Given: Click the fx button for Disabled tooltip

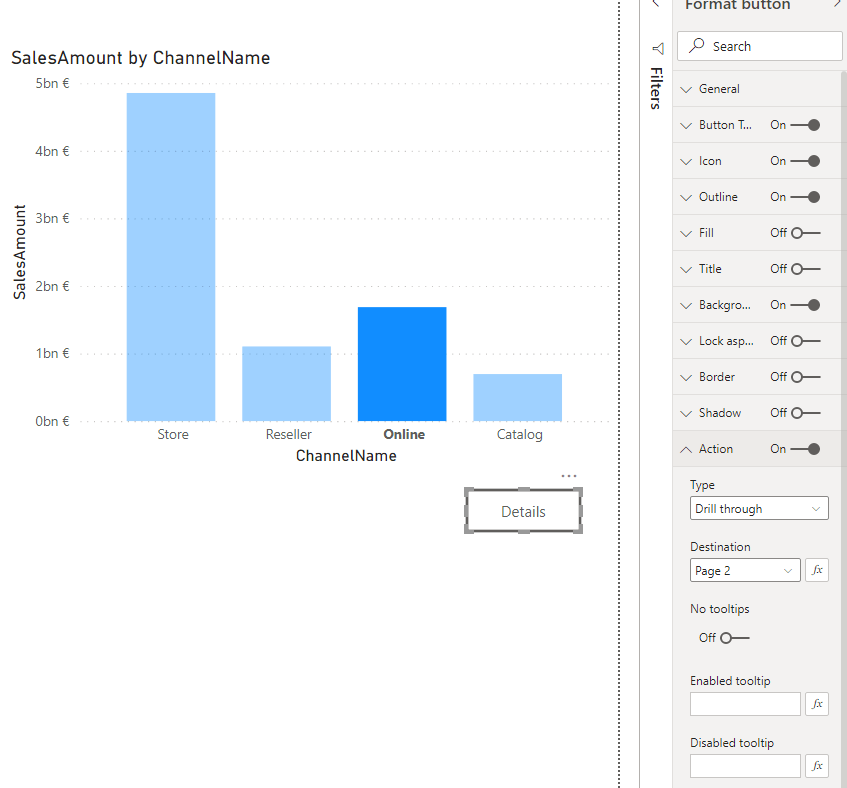Looking at the screenshot, I should [817, 766].
